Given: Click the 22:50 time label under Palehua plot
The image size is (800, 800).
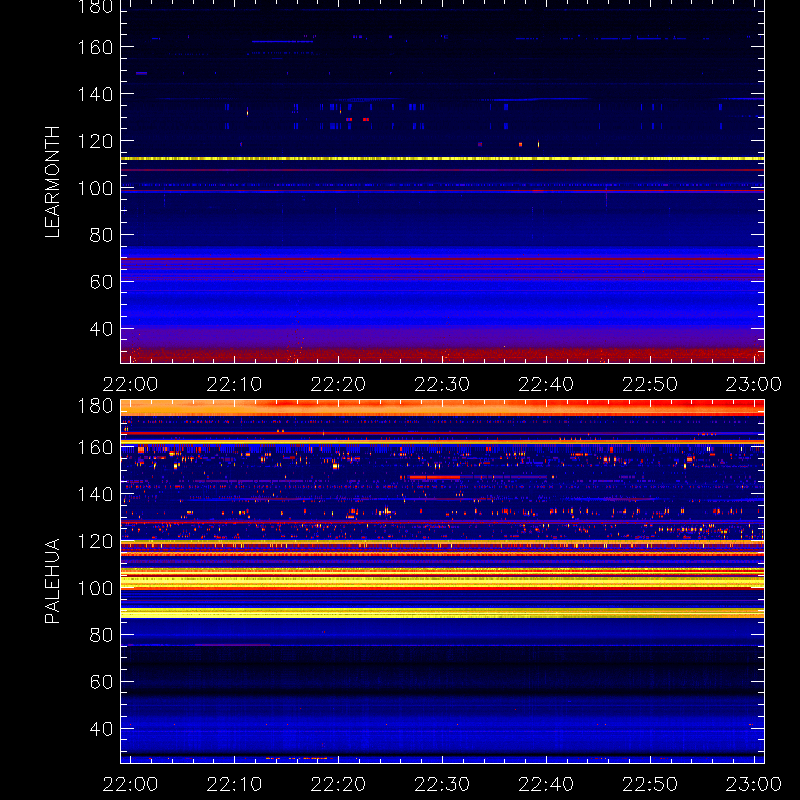Looking at the screenshot, I should [650, 784].
